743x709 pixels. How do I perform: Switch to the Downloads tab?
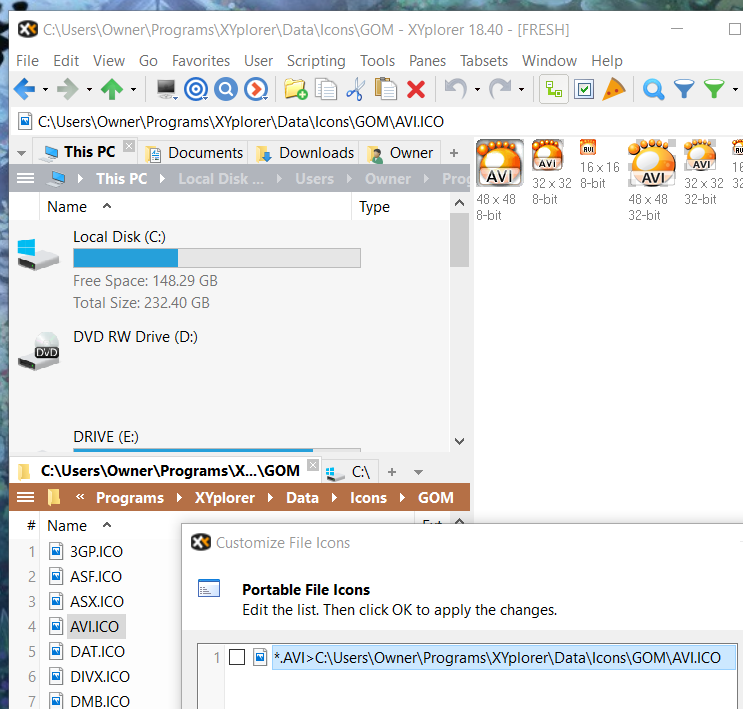305,153
